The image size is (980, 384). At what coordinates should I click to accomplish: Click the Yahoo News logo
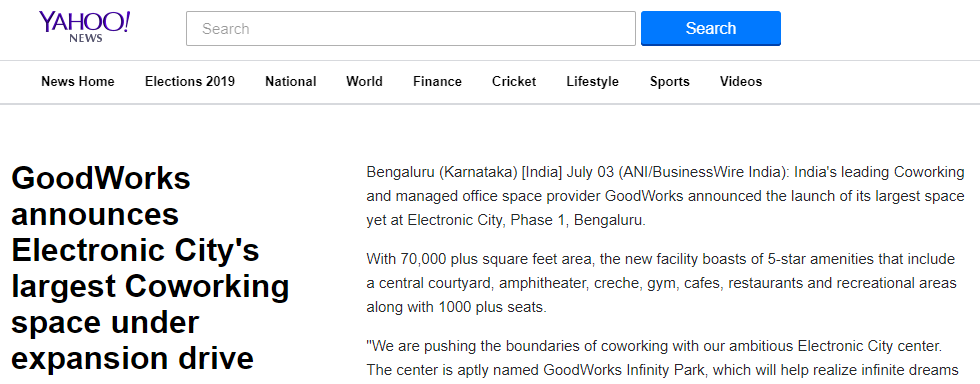coord(84,27)
